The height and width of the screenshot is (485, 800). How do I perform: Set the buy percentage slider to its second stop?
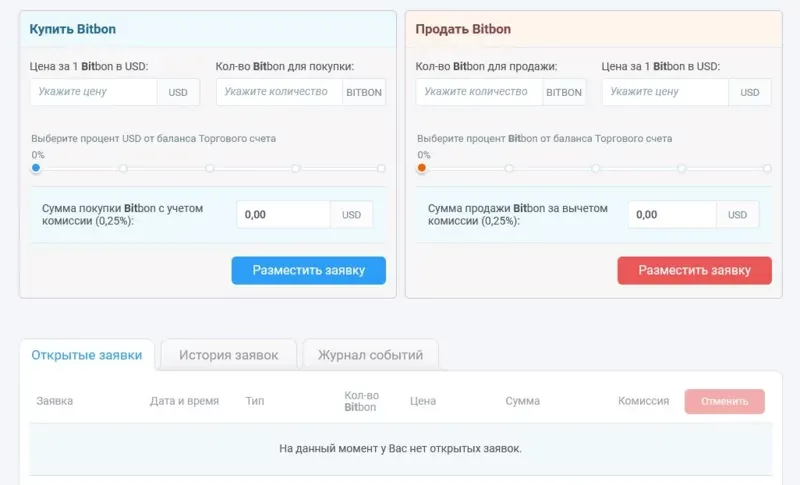pos(123,168)
